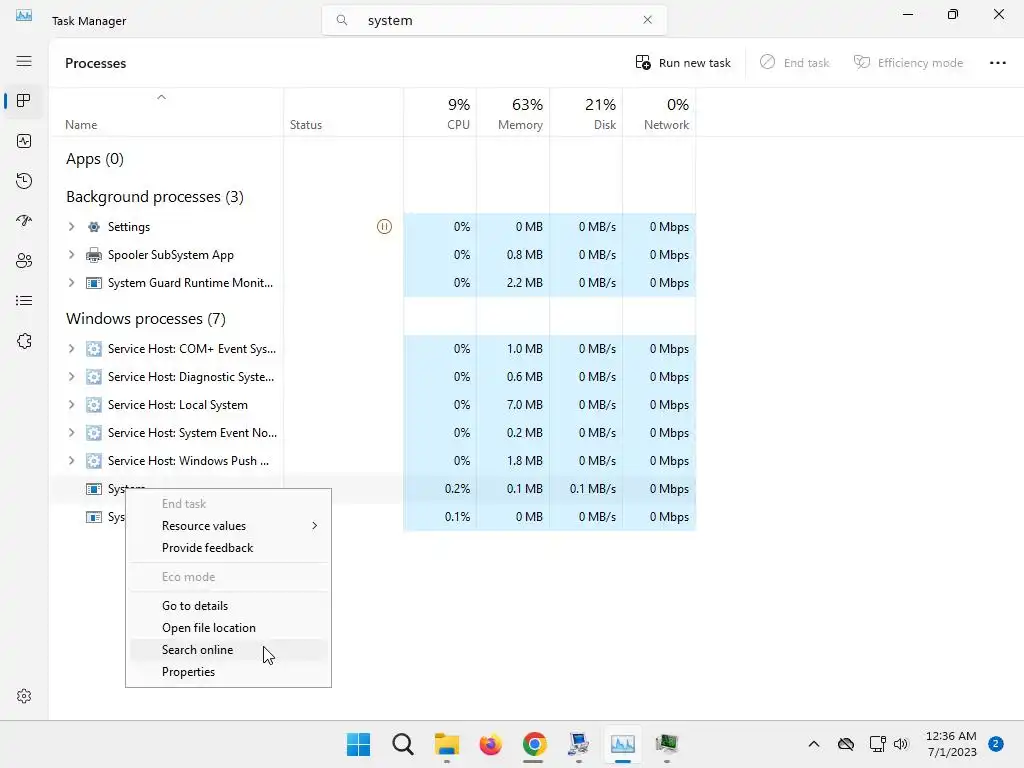The width and height of the screenshot is (1024, 768).
Task: Click the cloud sync tray icon
Action: point(846,744)
